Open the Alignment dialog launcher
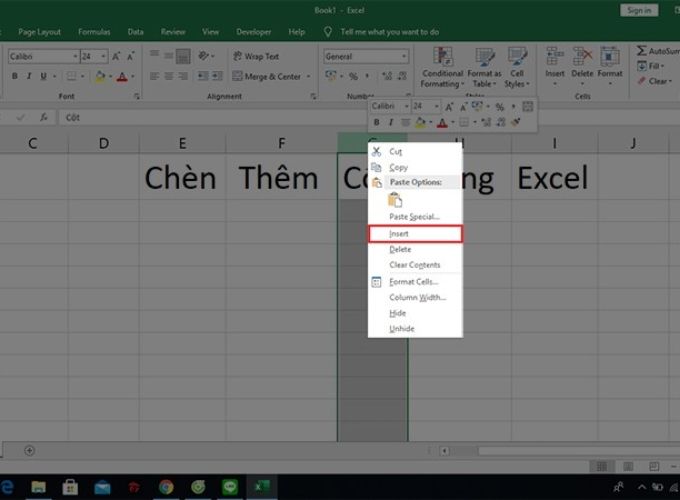This screenshot has height=500, width=680. [313, 96]
